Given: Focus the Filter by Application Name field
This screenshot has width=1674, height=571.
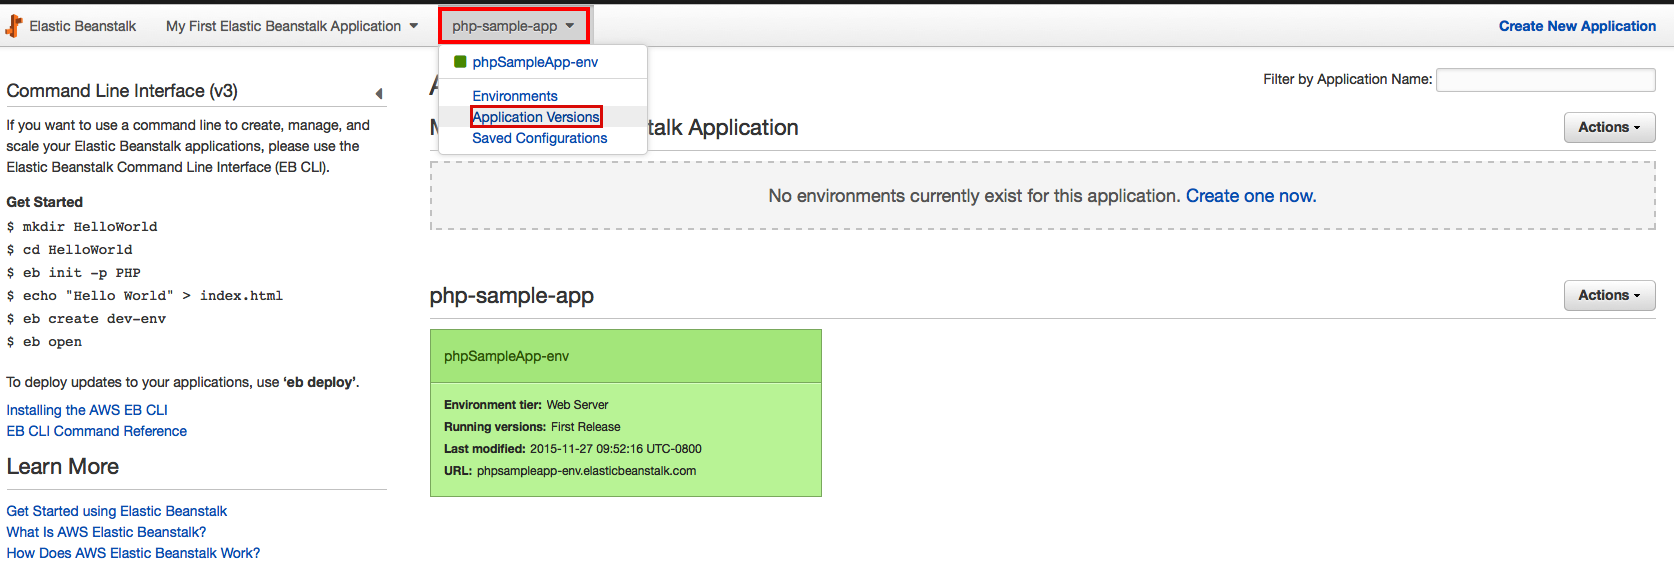Looking at the screenshot, I should (x=1546, y=80).
